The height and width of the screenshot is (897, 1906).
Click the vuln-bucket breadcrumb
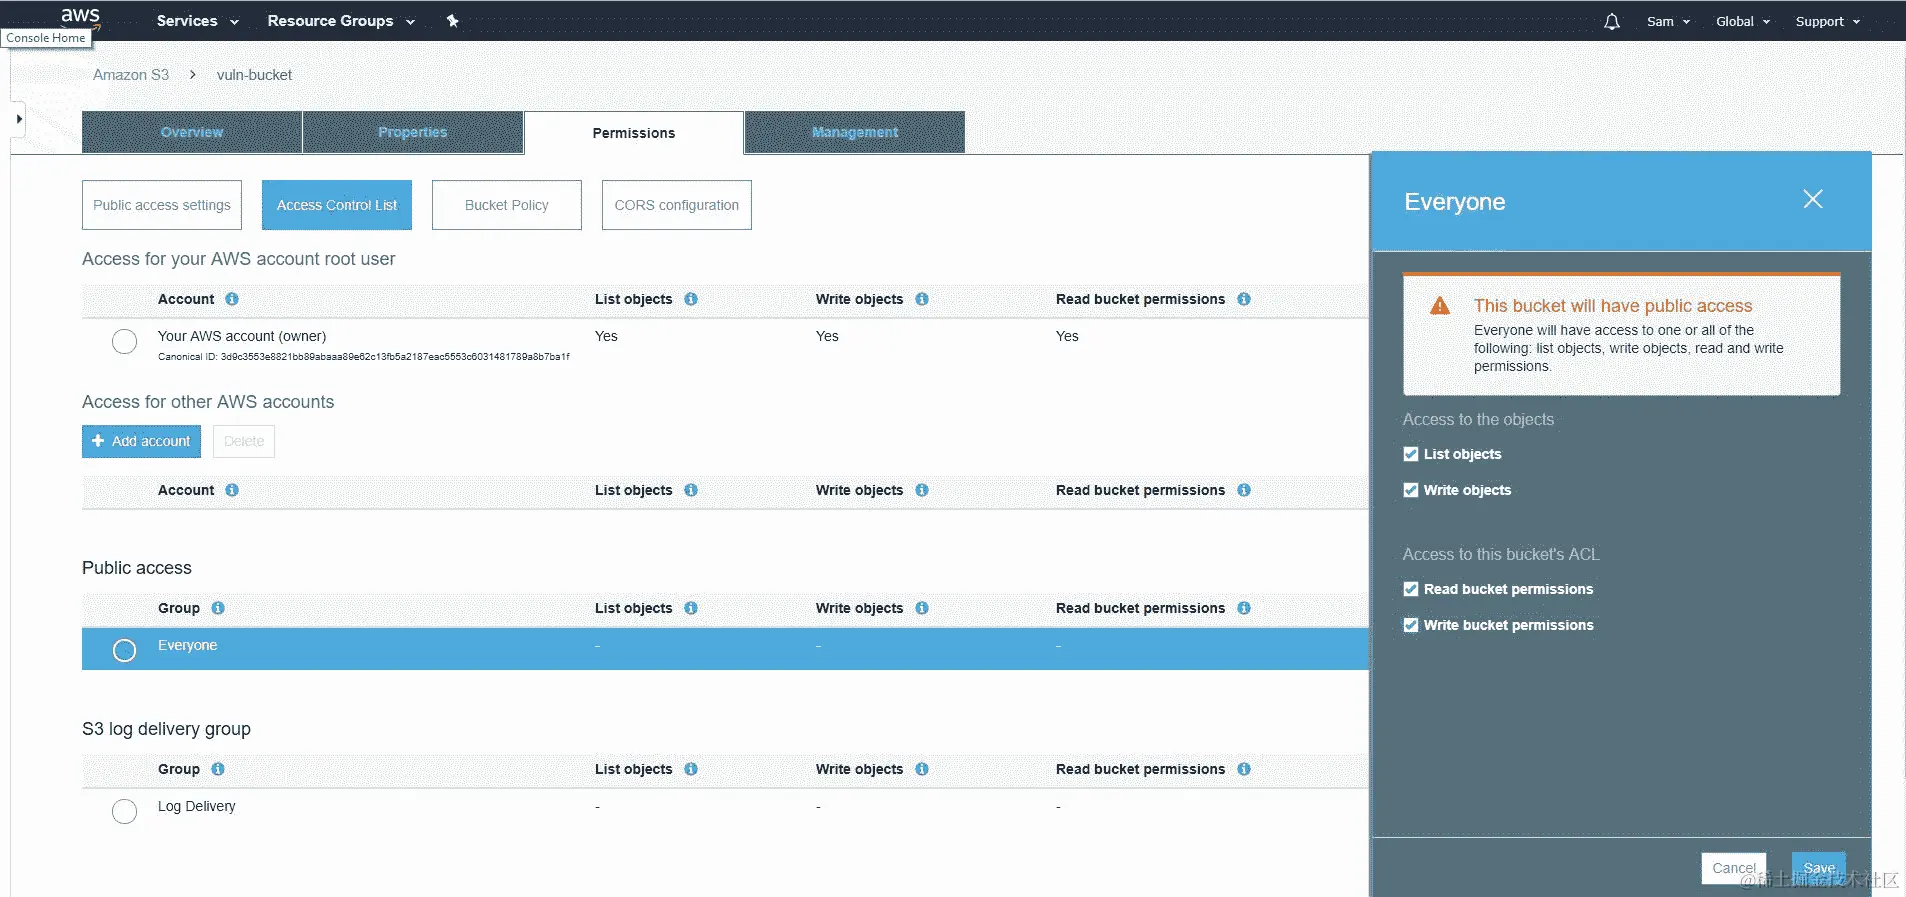tap(254, 75)
